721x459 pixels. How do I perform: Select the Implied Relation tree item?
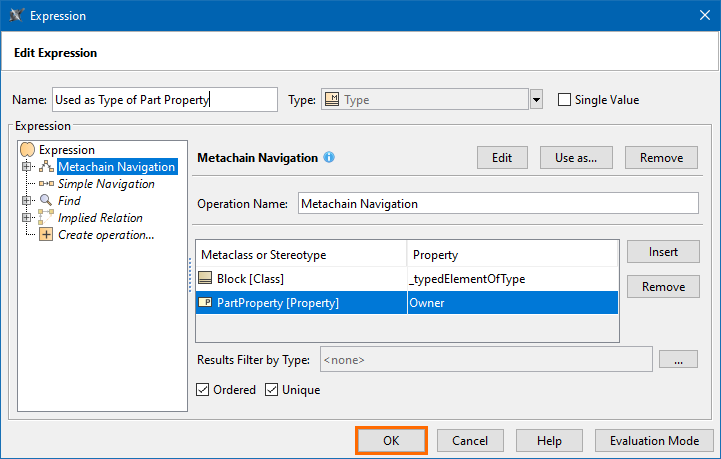coord(100,218)
